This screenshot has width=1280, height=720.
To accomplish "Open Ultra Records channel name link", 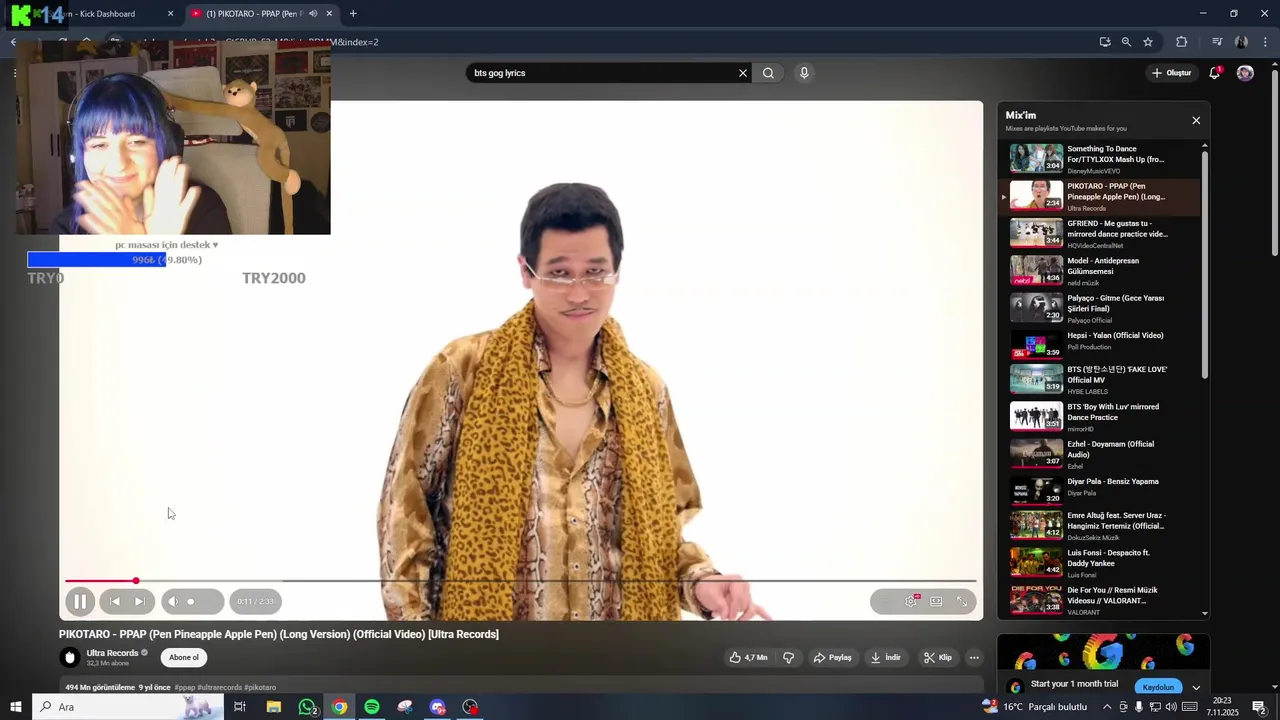I will (x=112, y=653).
